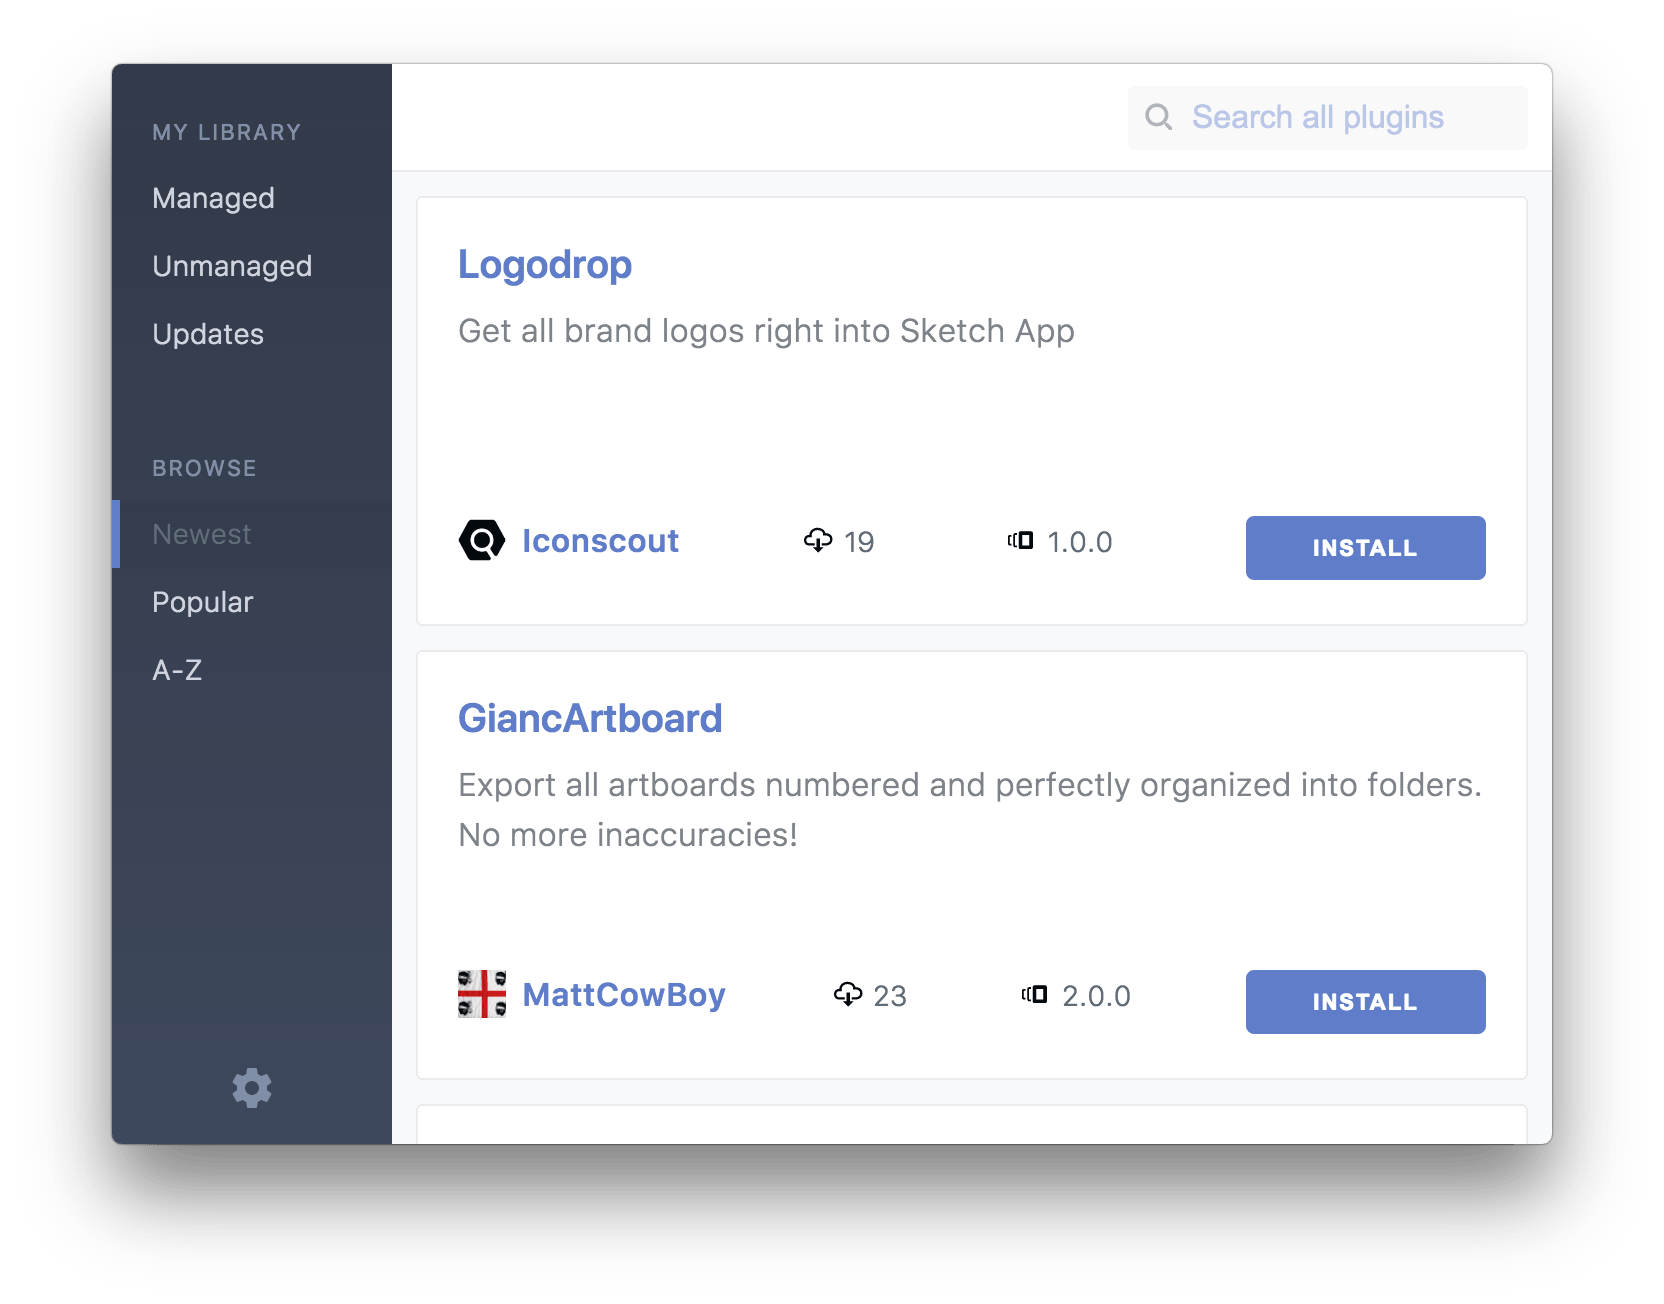
Task: Open the GiancArtboard plugin title link
Action: point(590,718)
